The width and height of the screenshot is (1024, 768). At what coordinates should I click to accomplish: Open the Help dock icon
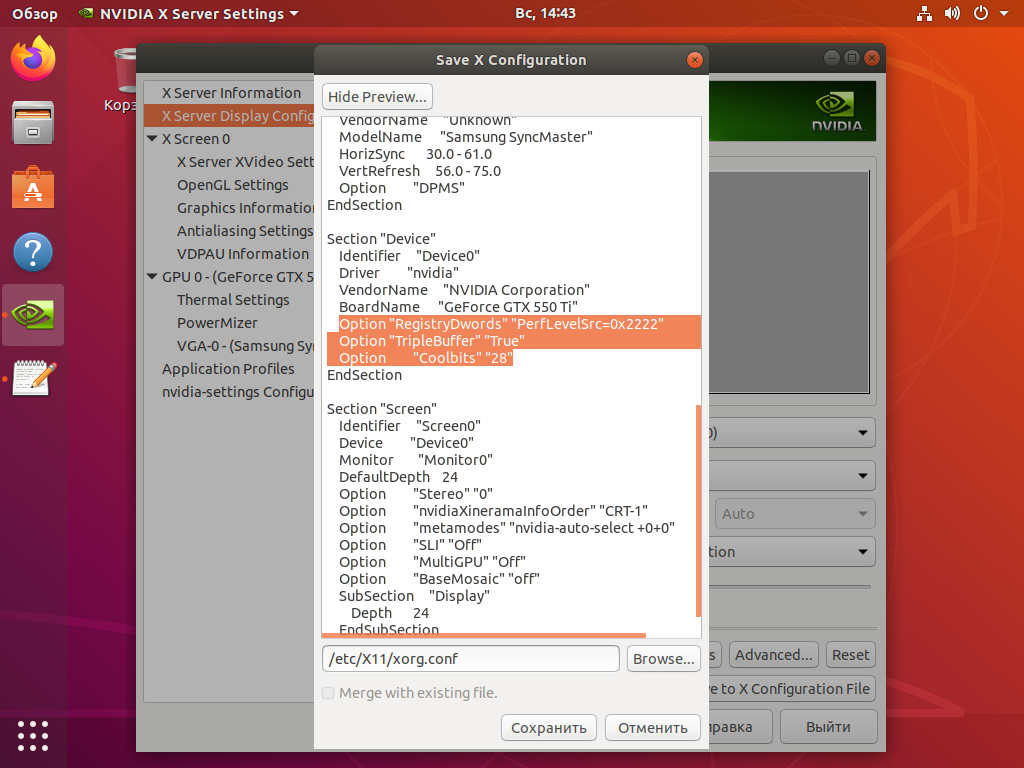click(x=33, y=251)
